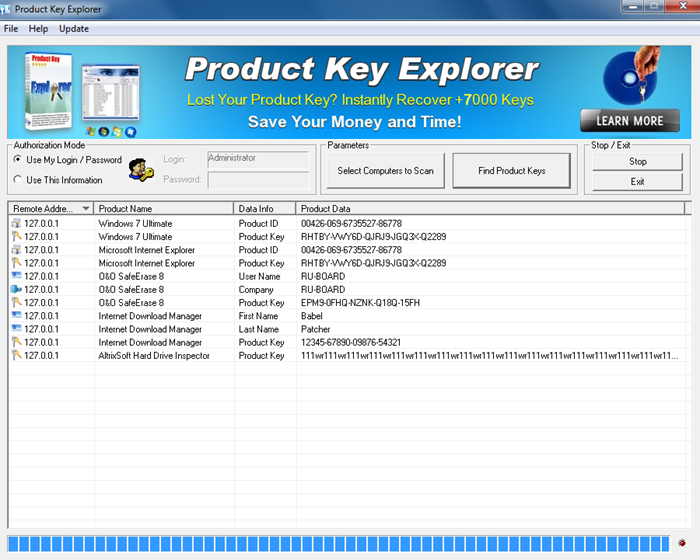Click the Babel First Name value
Viewport: 700px width, 560px height.
pos(312,316)
